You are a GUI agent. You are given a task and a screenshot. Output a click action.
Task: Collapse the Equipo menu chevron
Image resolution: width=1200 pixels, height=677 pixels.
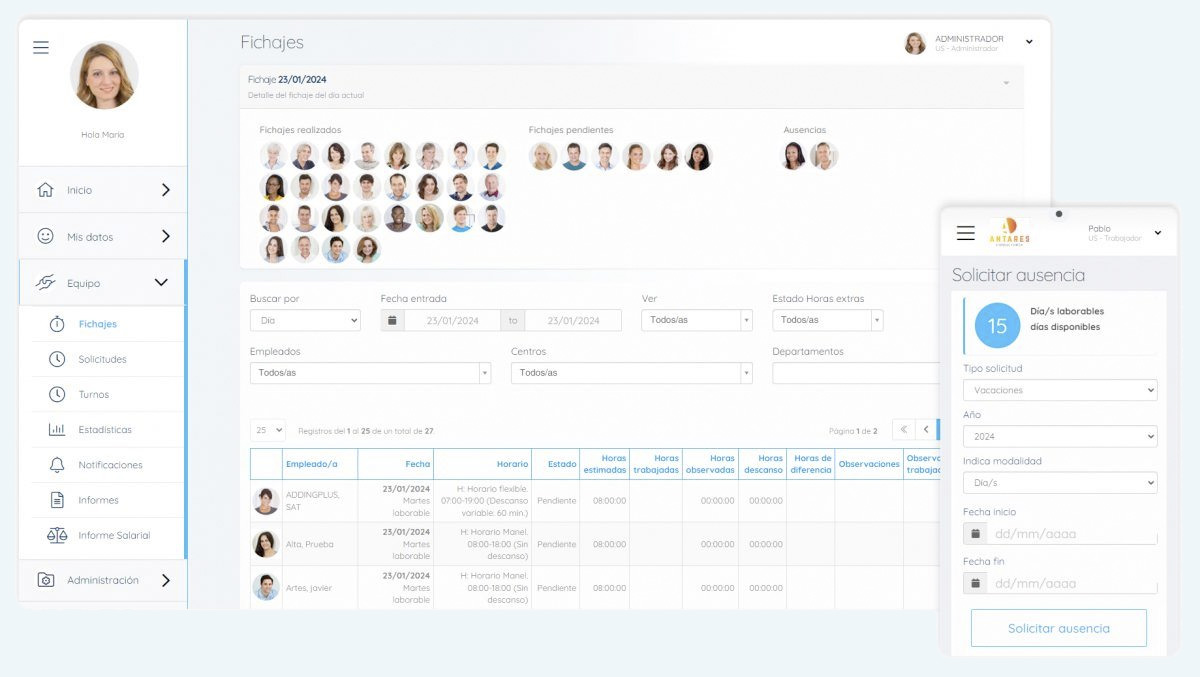click(x=161, y=283)
